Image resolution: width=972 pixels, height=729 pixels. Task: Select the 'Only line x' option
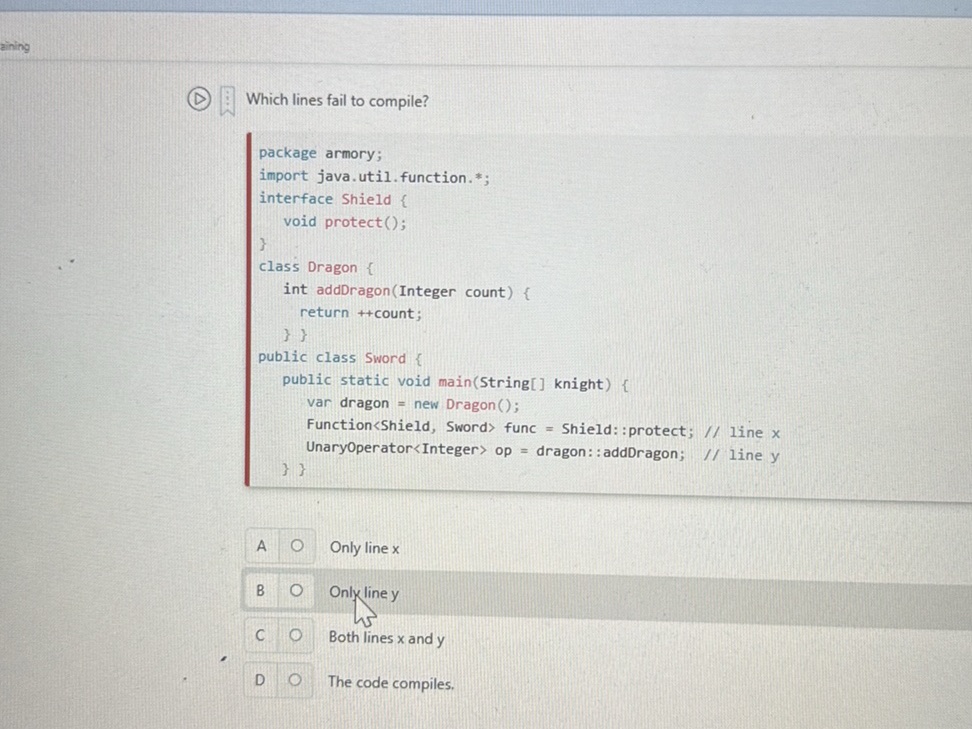364,548
